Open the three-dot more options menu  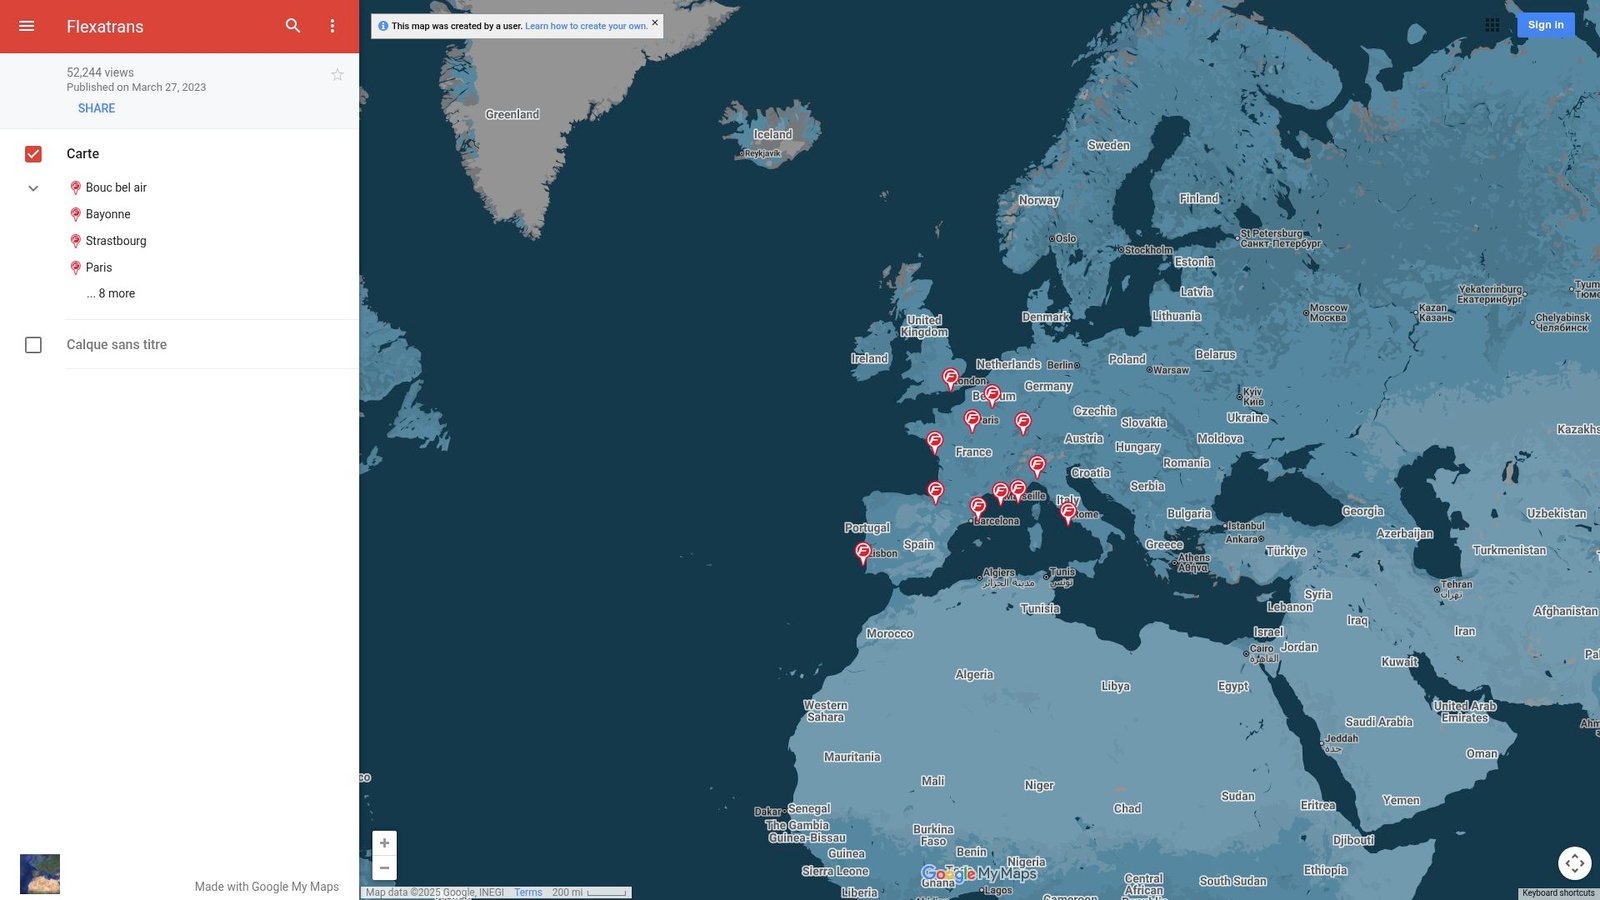click(333, 26)
